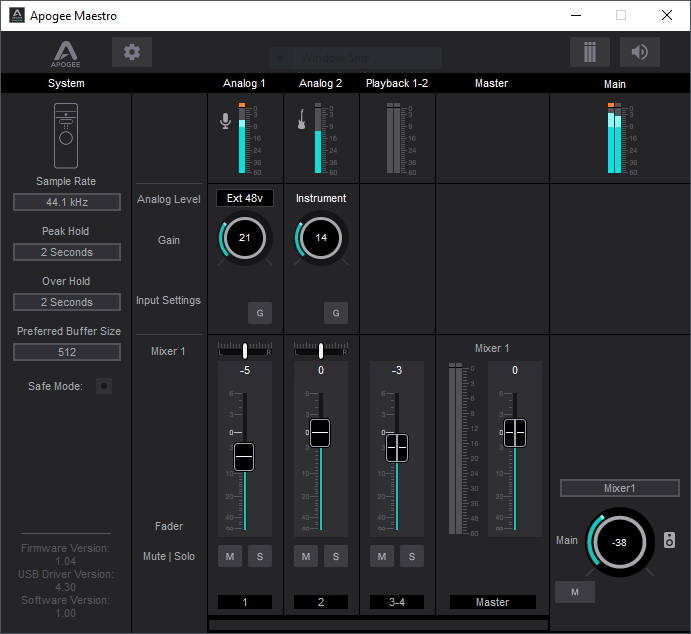Screen dimensions: 691x634
Task: Click the mixer view icon at top right
Action: point(589,52)
